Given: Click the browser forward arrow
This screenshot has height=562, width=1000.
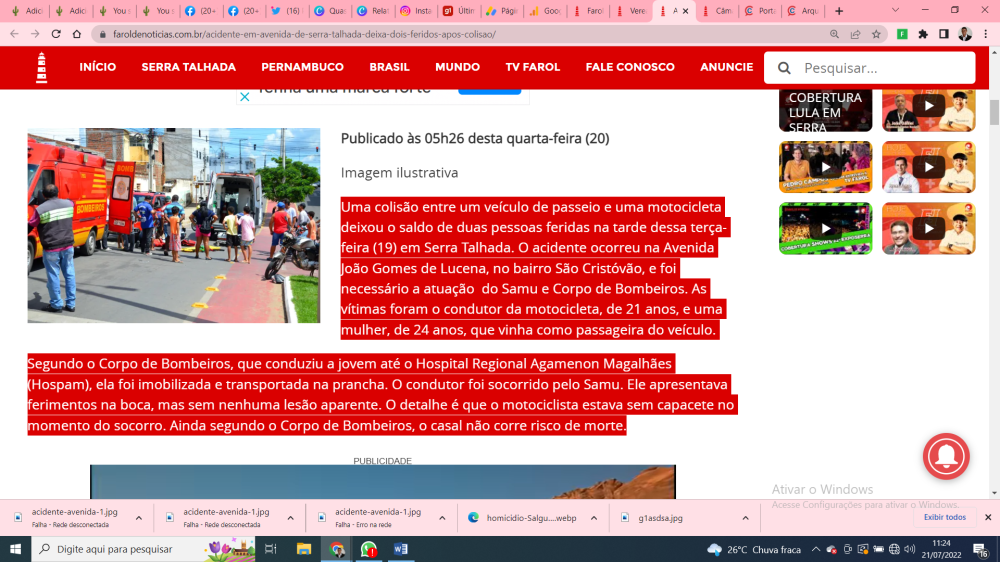Looking at the screenshot, I should pos(35,34).
